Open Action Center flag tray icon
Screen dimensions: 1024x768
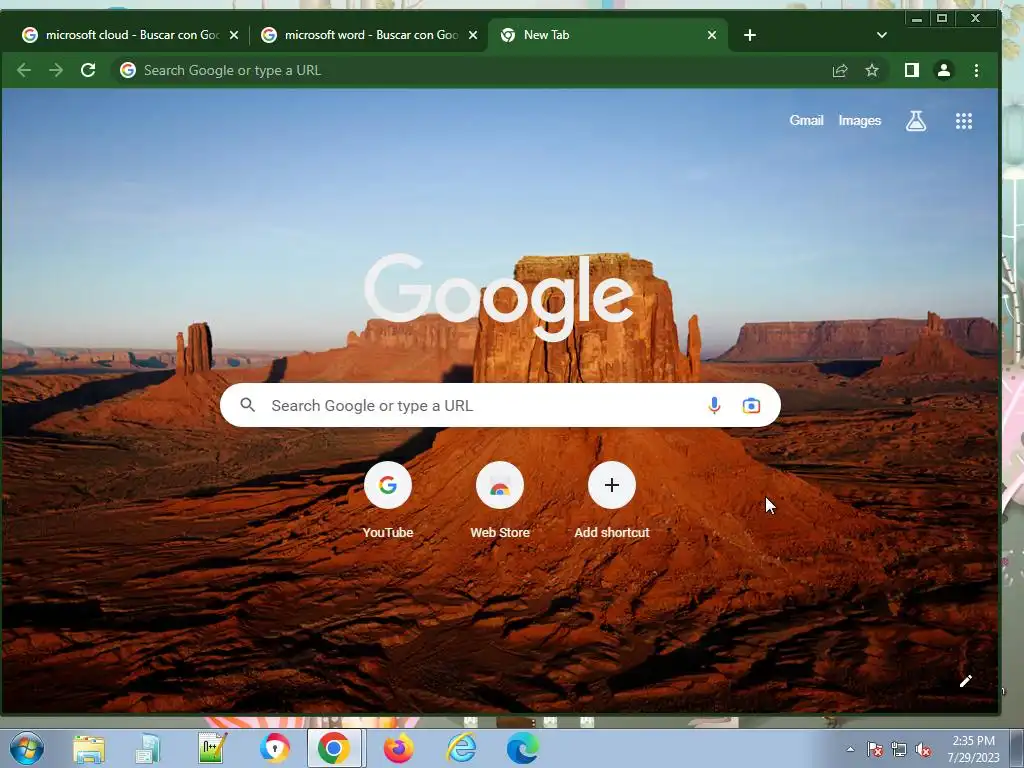coord(874,749)
